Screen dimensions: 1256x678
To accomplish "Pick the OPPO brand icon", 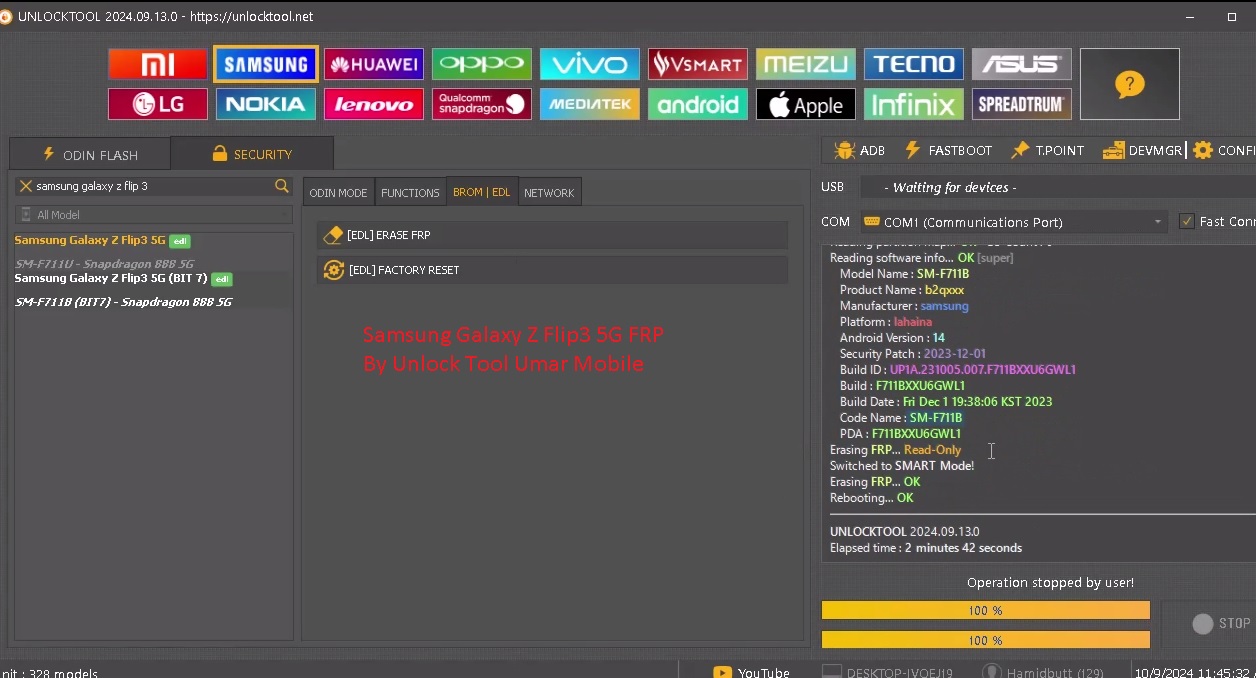I will click(x=482, y=64).
